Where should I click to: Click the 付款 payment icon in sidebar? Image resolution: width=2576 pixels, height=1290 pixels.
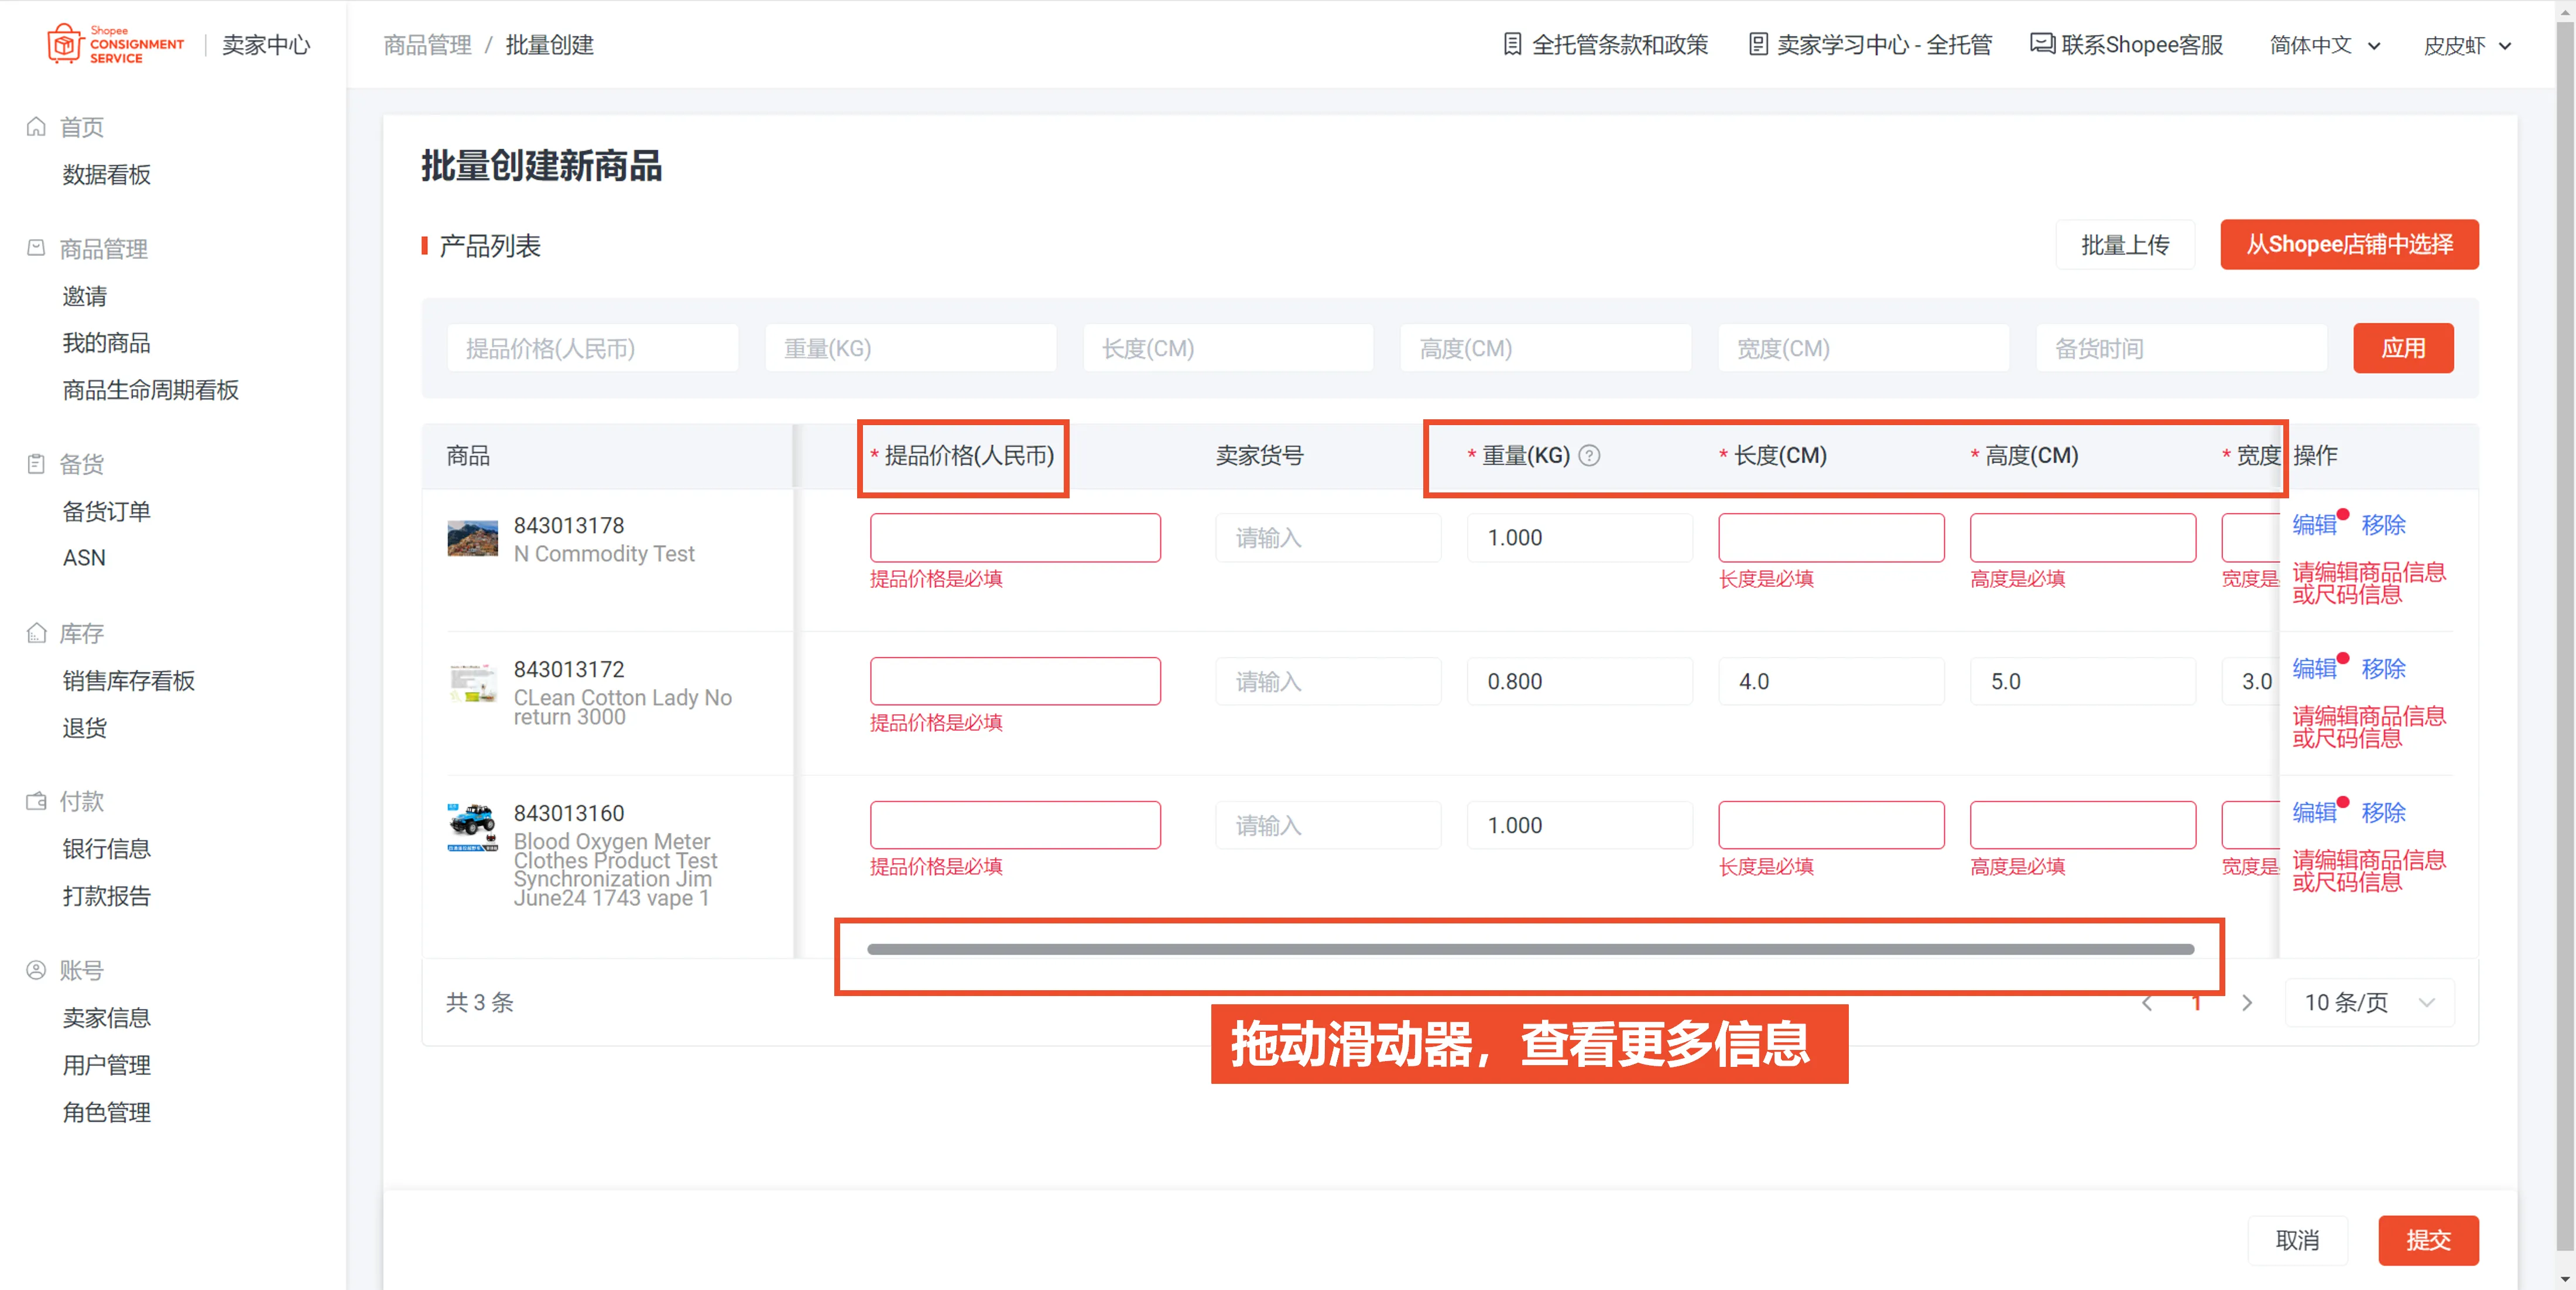(36, 800)
